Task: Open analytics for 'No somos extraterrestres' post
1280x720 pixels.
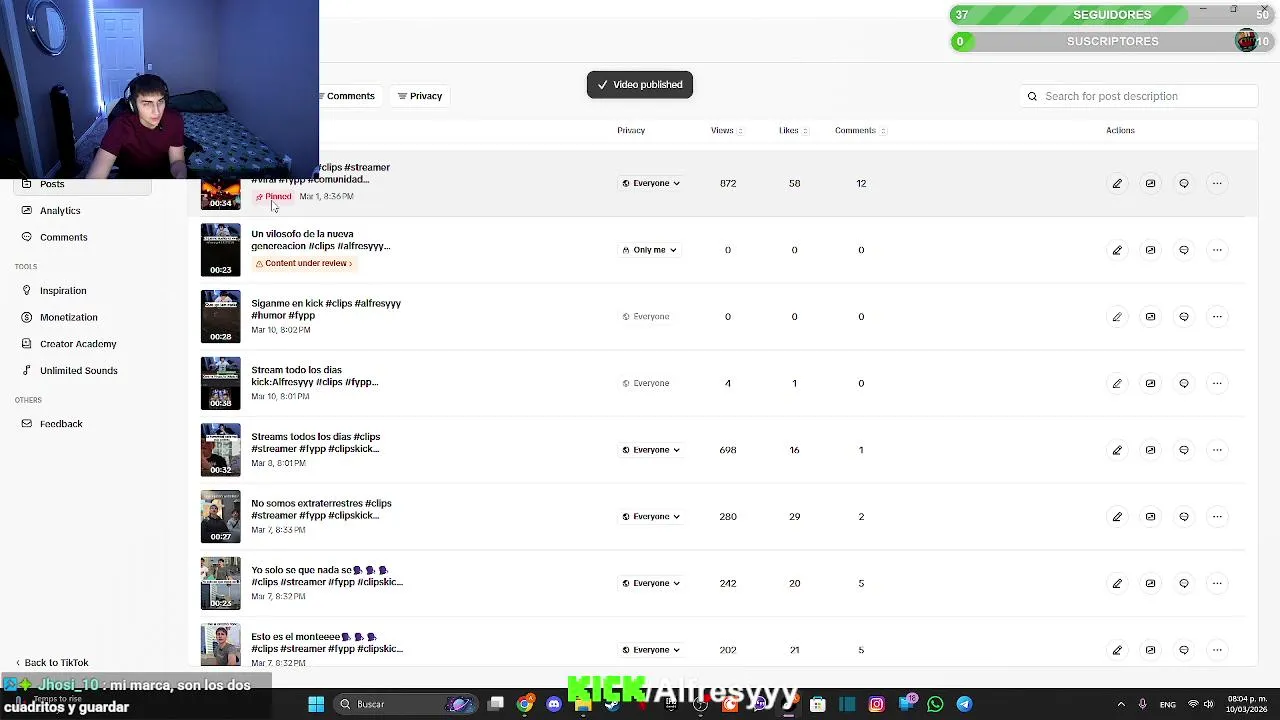Action: tap(1150, 517)
